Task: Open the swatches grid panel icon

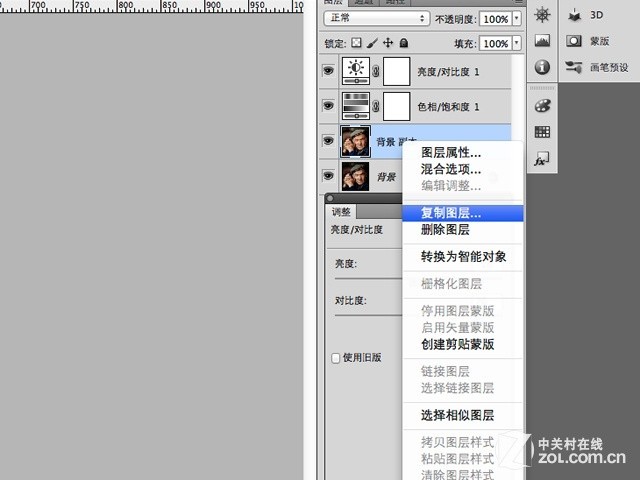Action: coord(542,132)
